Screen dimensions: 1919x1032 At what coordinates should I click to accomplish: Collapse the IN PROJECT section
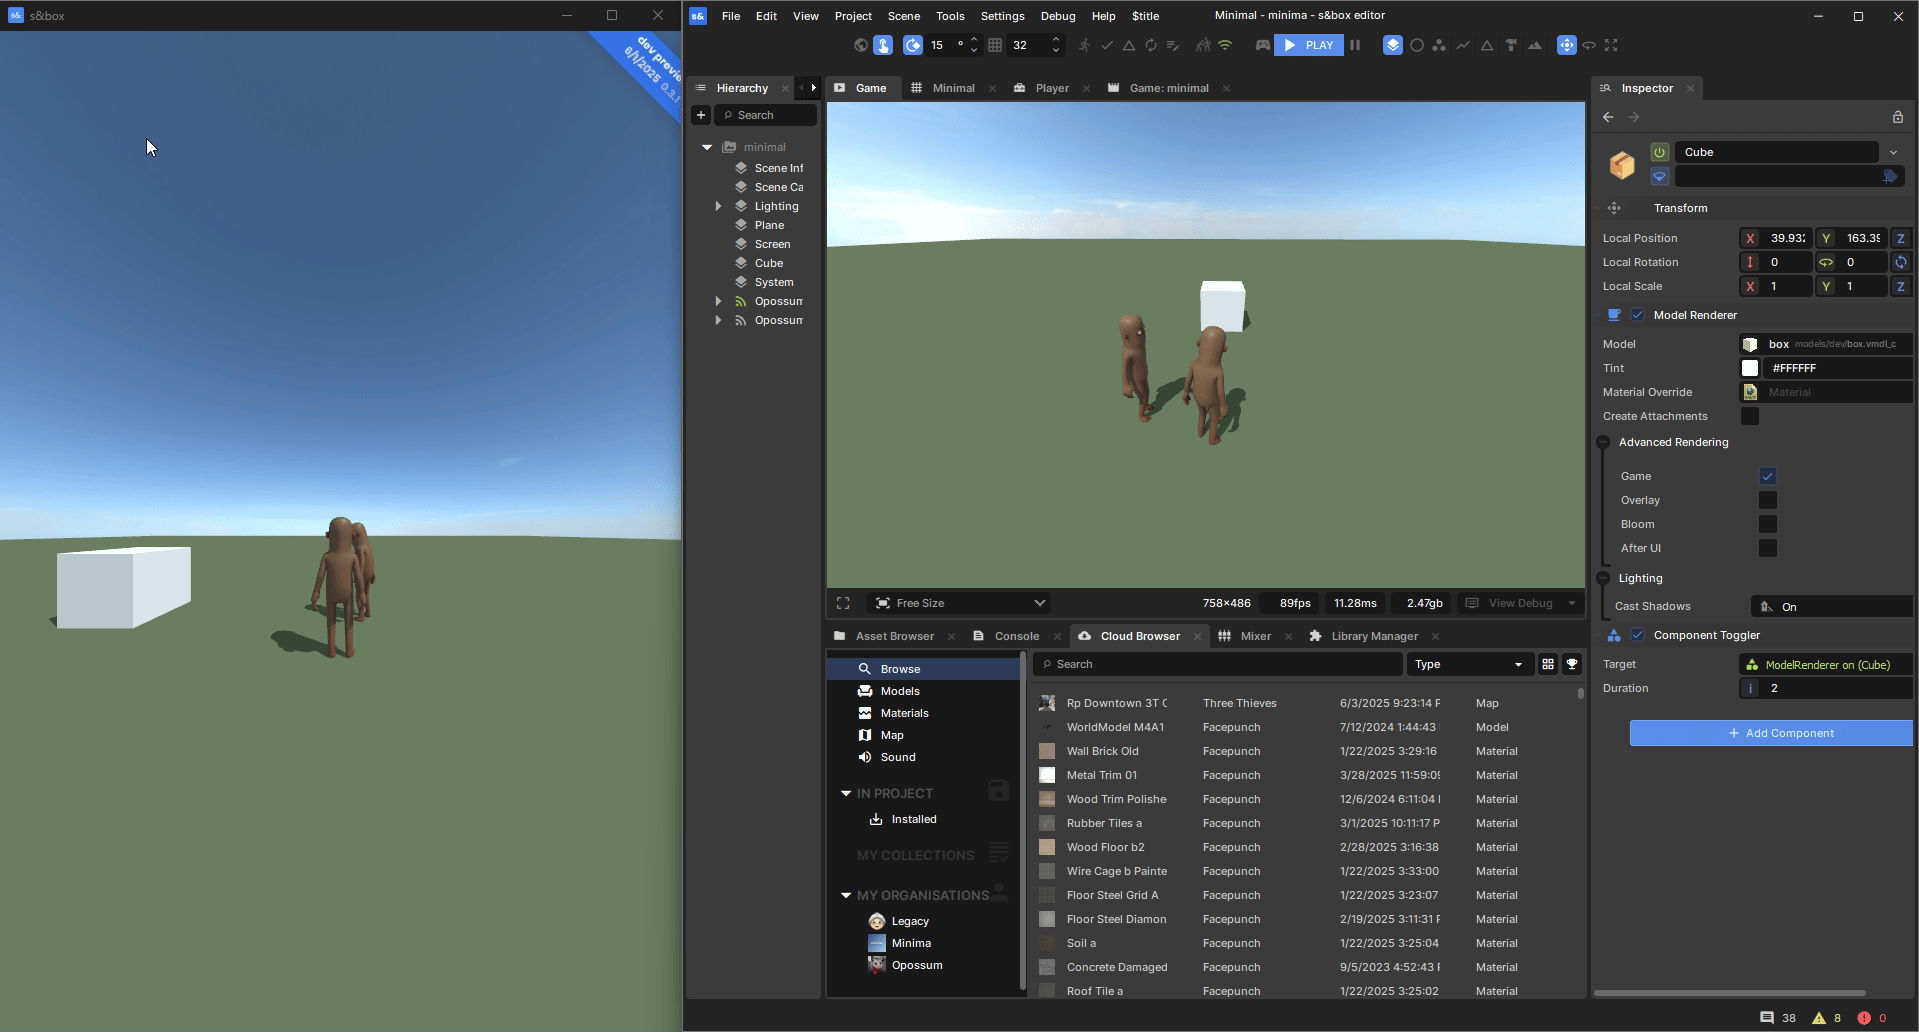tap(846, 793)
